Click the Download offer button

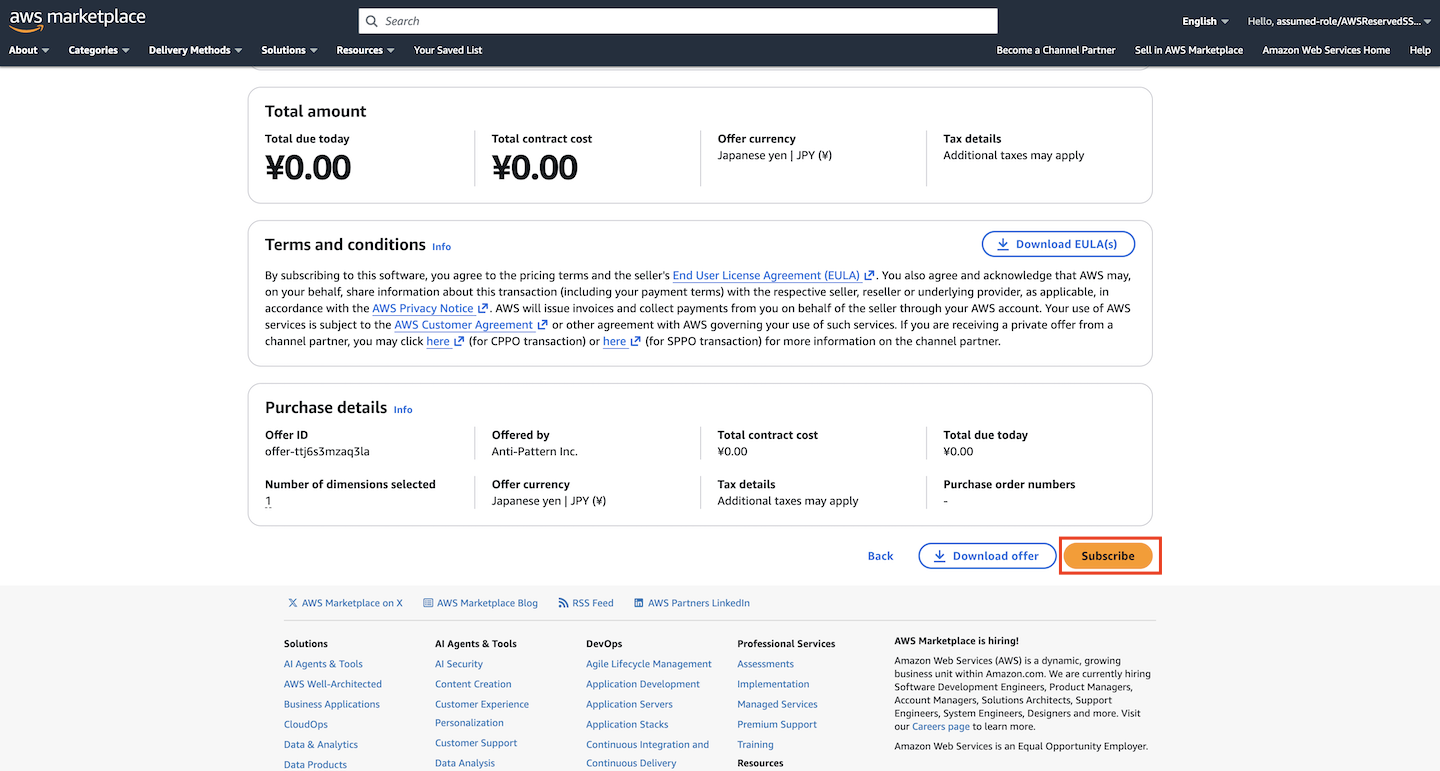pos(986,556)
